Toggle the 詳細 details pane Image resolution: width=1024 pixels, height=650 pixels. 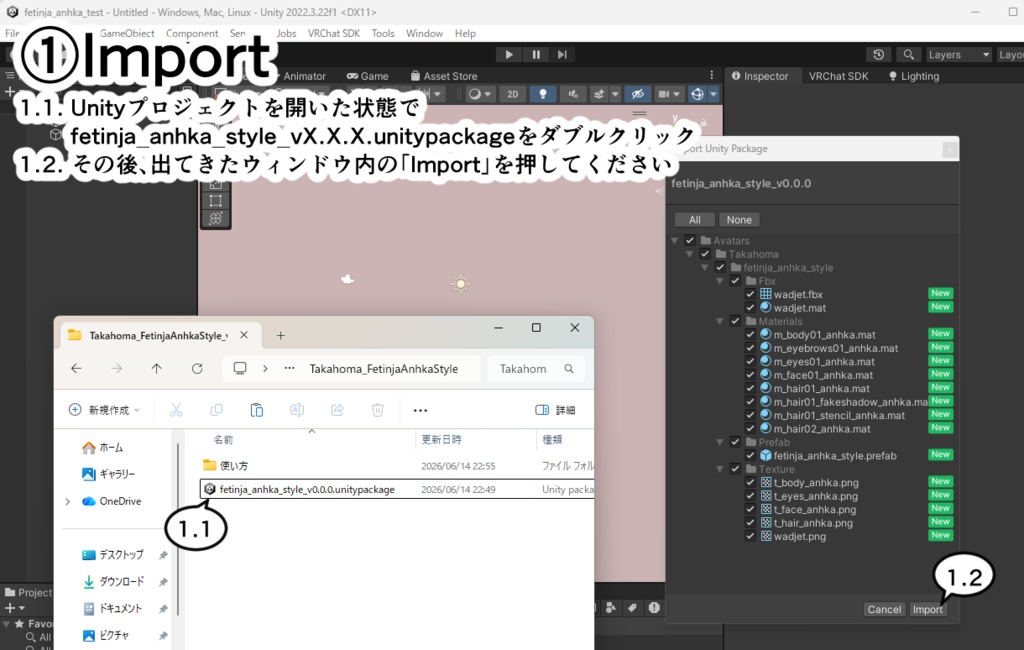point(555,410)
